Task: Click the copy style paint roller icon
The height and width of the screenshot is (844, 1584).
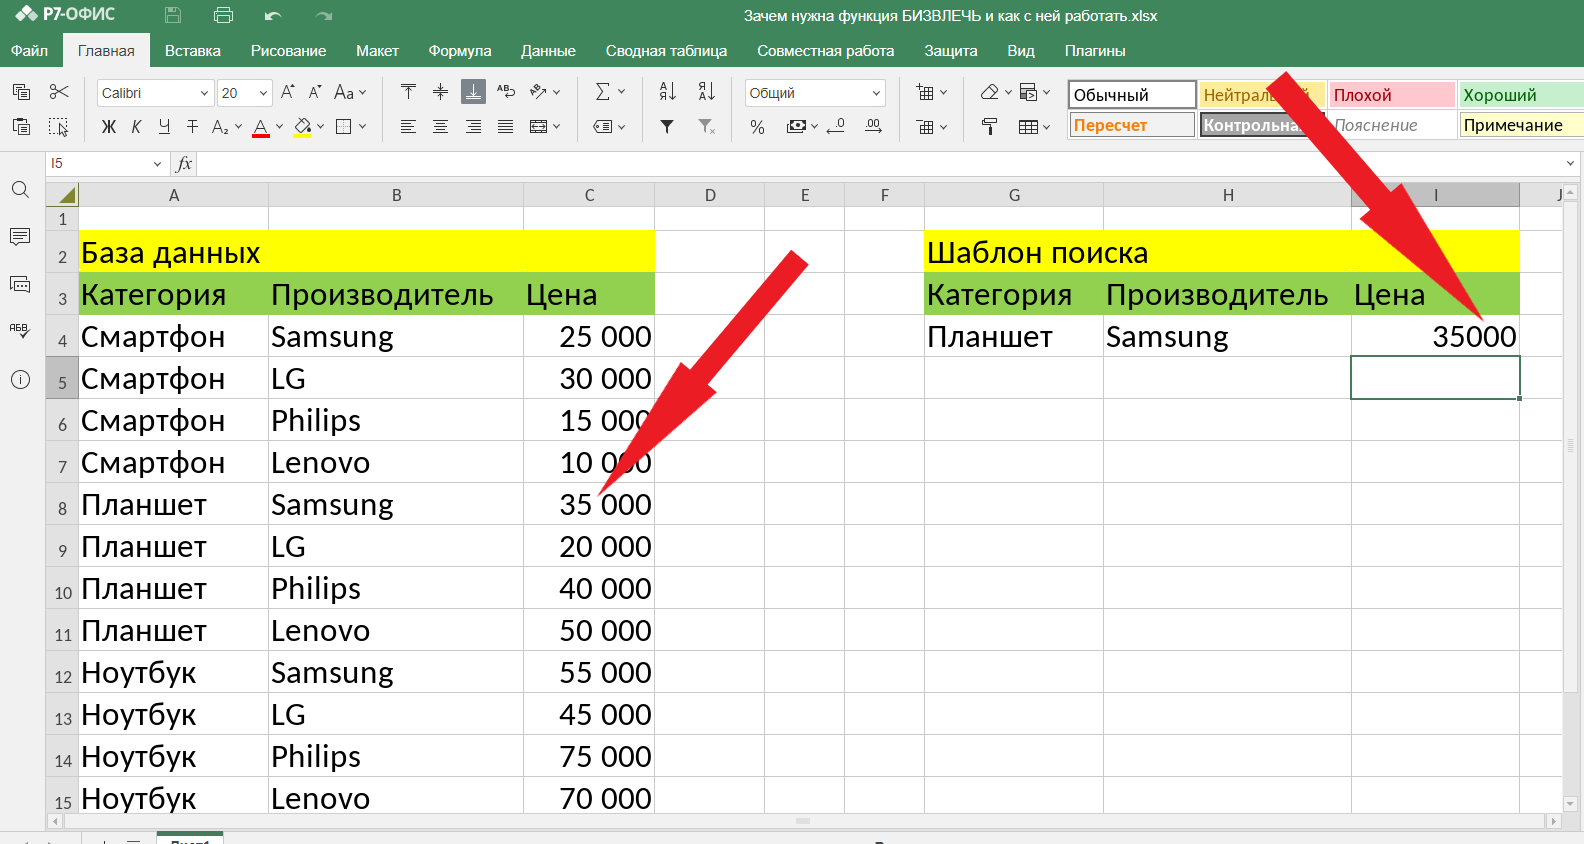Action: (x=990, y=126)
